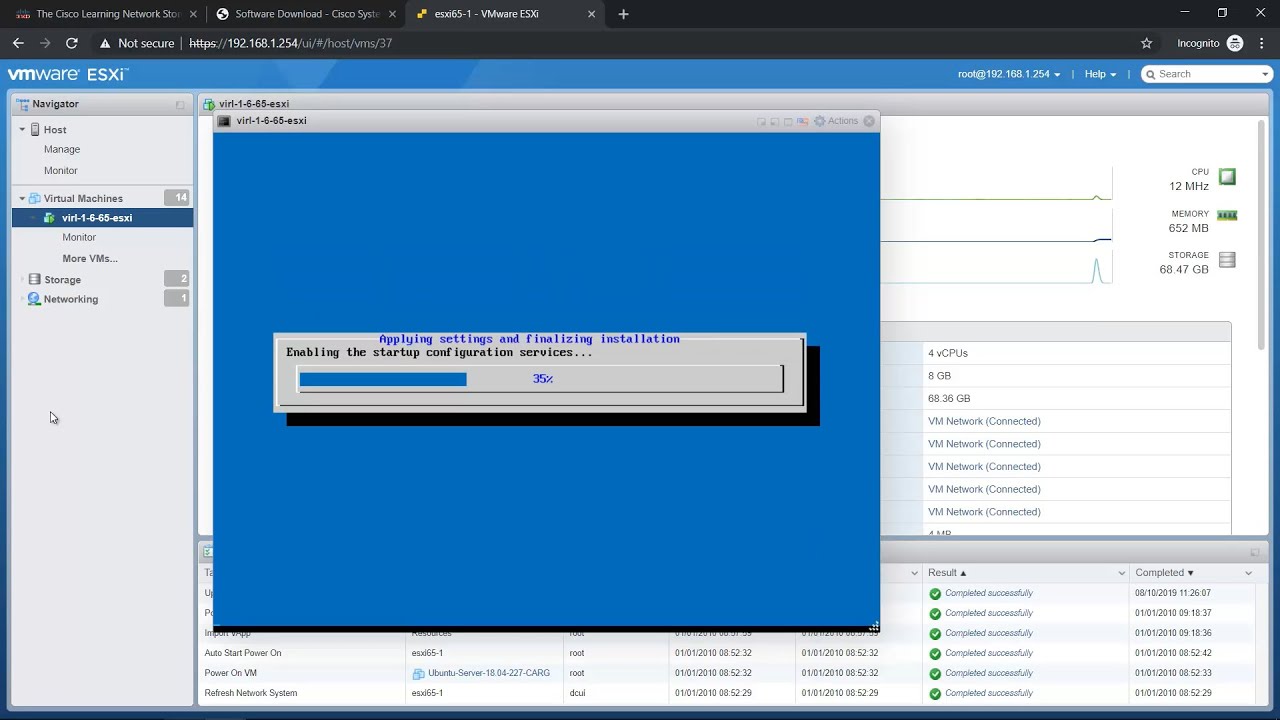Open Chrome three-dot menu

1262,43
